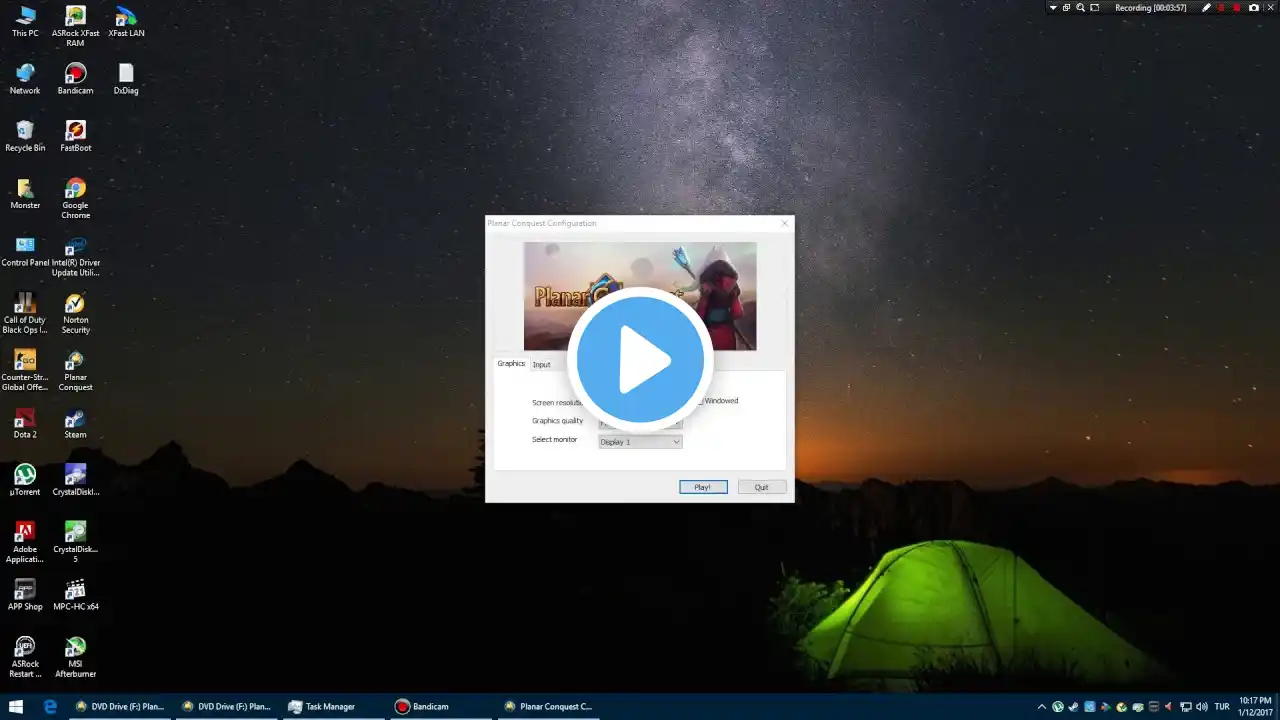Viewport: 1280px width, 720px height.
Task: Expand the Select monitor dropdown
Action: coord(640,442)
